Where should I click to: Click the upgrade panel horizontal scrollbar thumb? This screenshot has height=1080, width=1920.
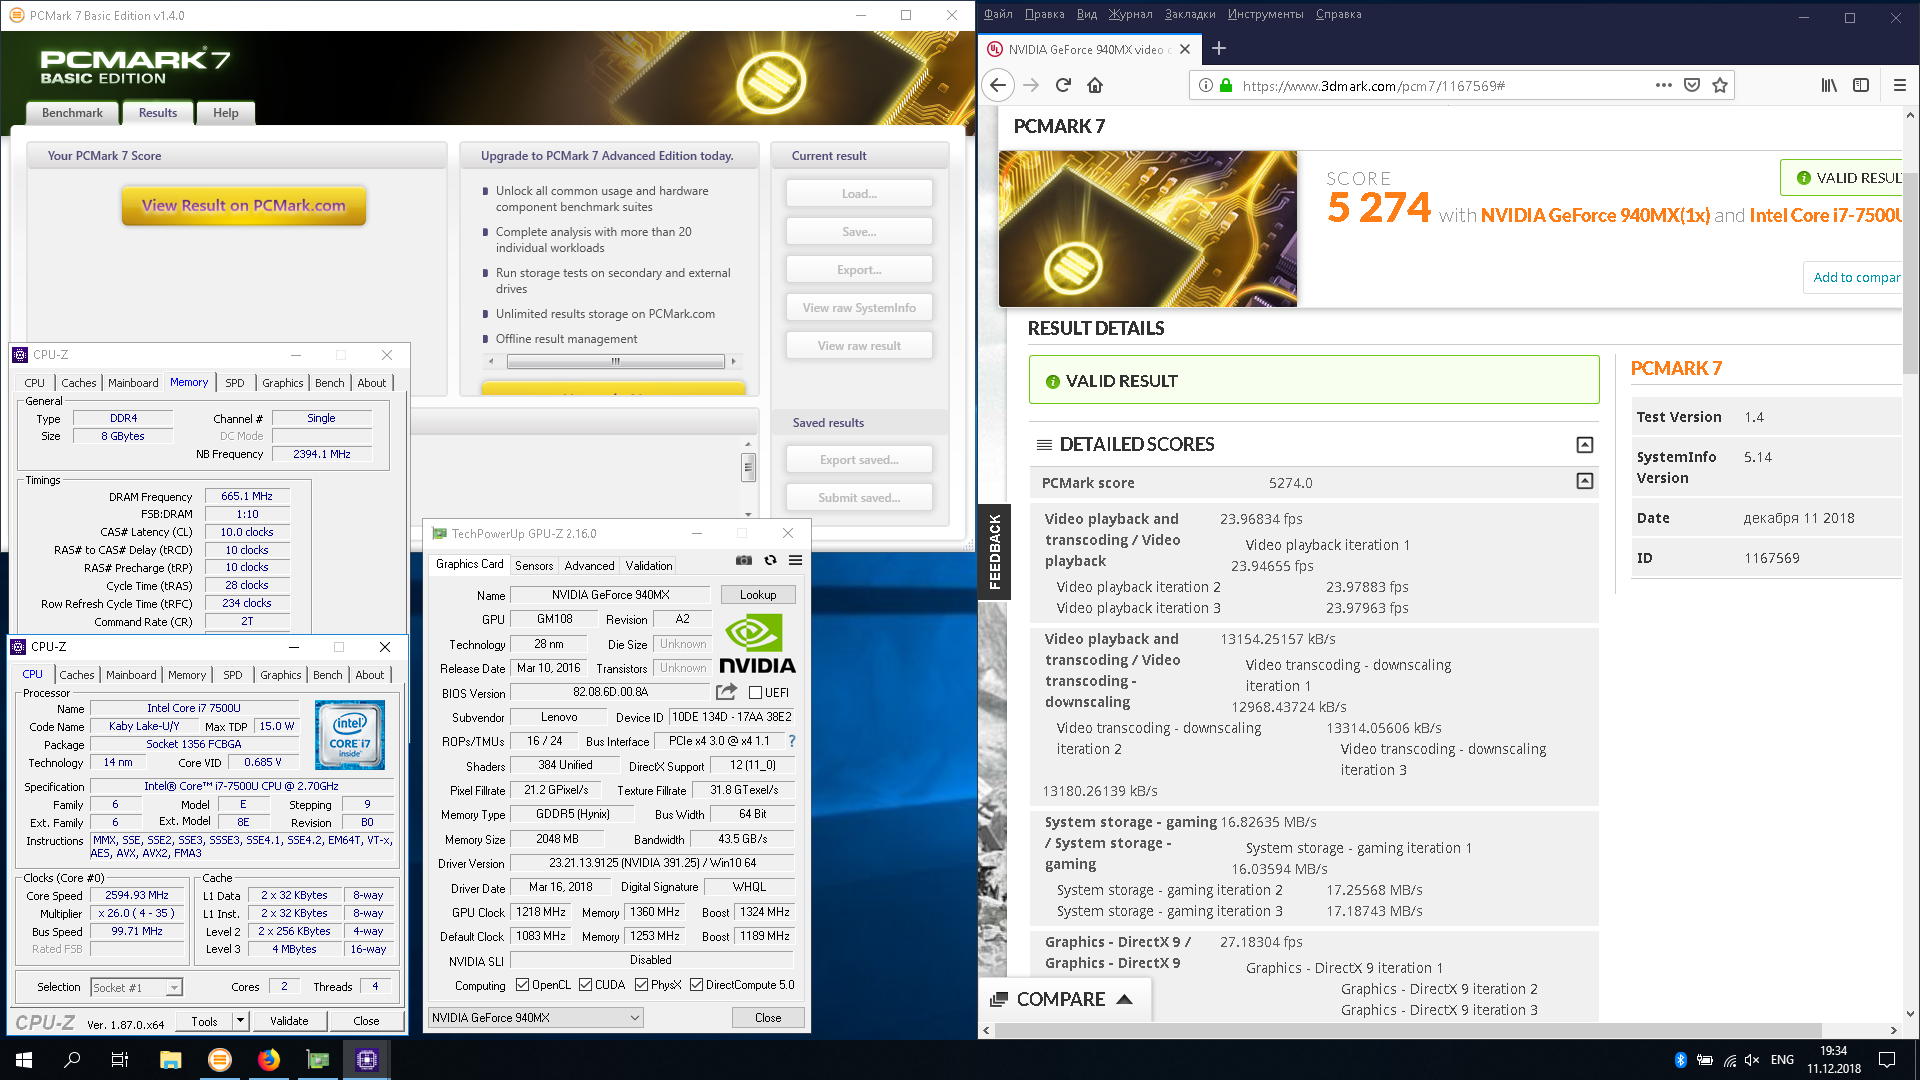(615, 361)
